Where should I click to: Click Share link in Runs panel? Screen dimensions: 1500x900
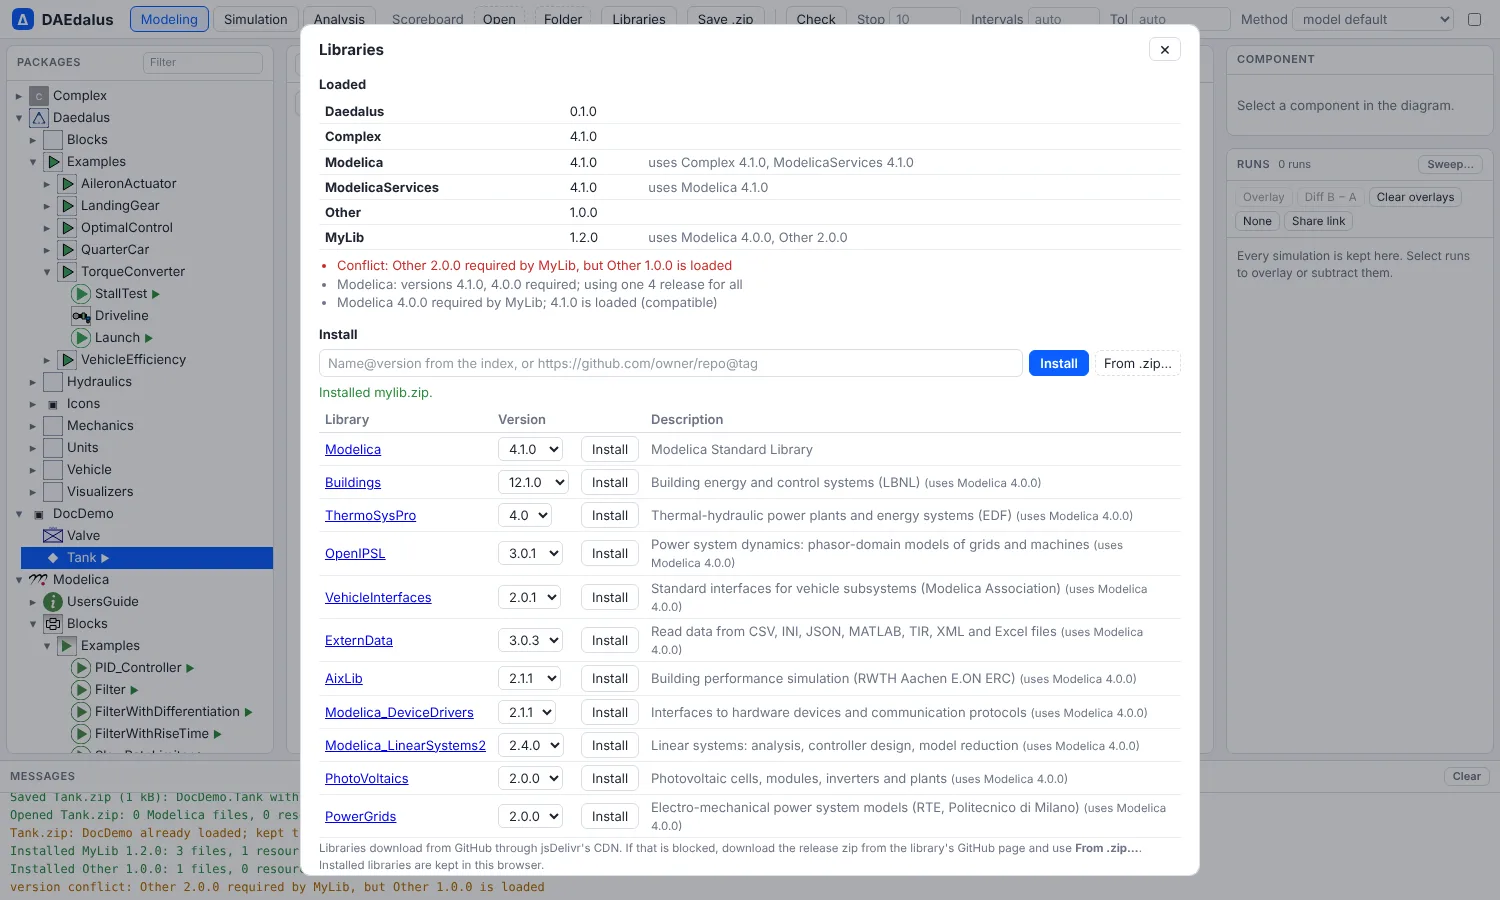point(1318,221)
